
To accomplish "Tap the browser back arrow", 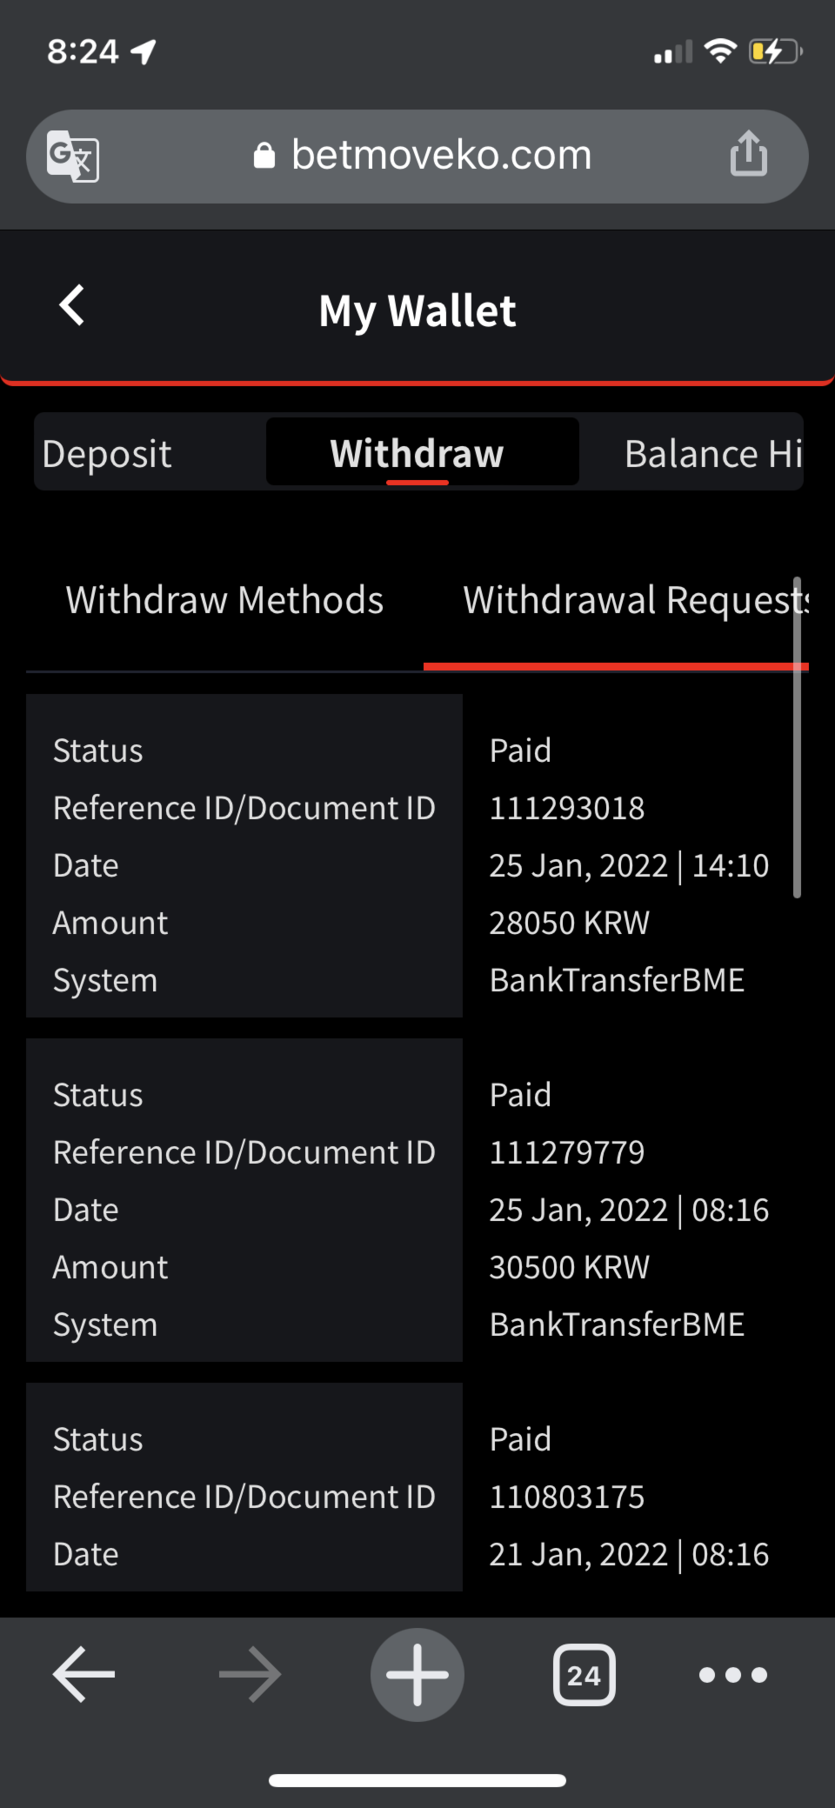I will point(84,1674).
